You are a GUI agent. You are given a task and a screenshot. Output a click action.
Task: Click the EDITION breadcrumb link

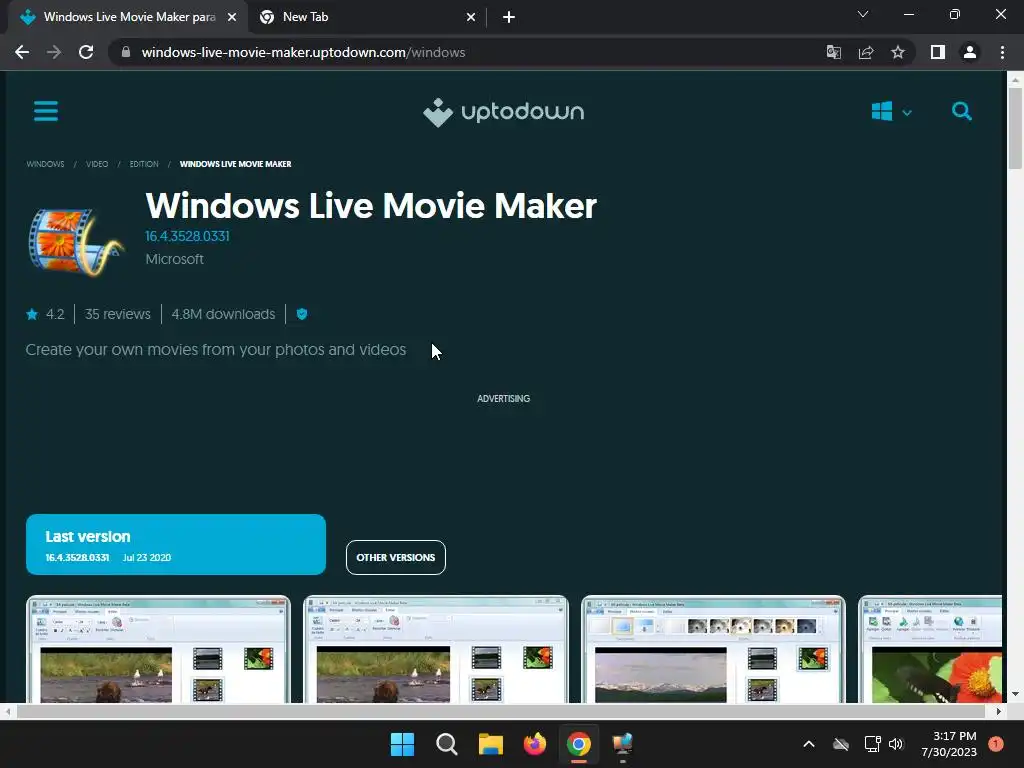point(144,164)
